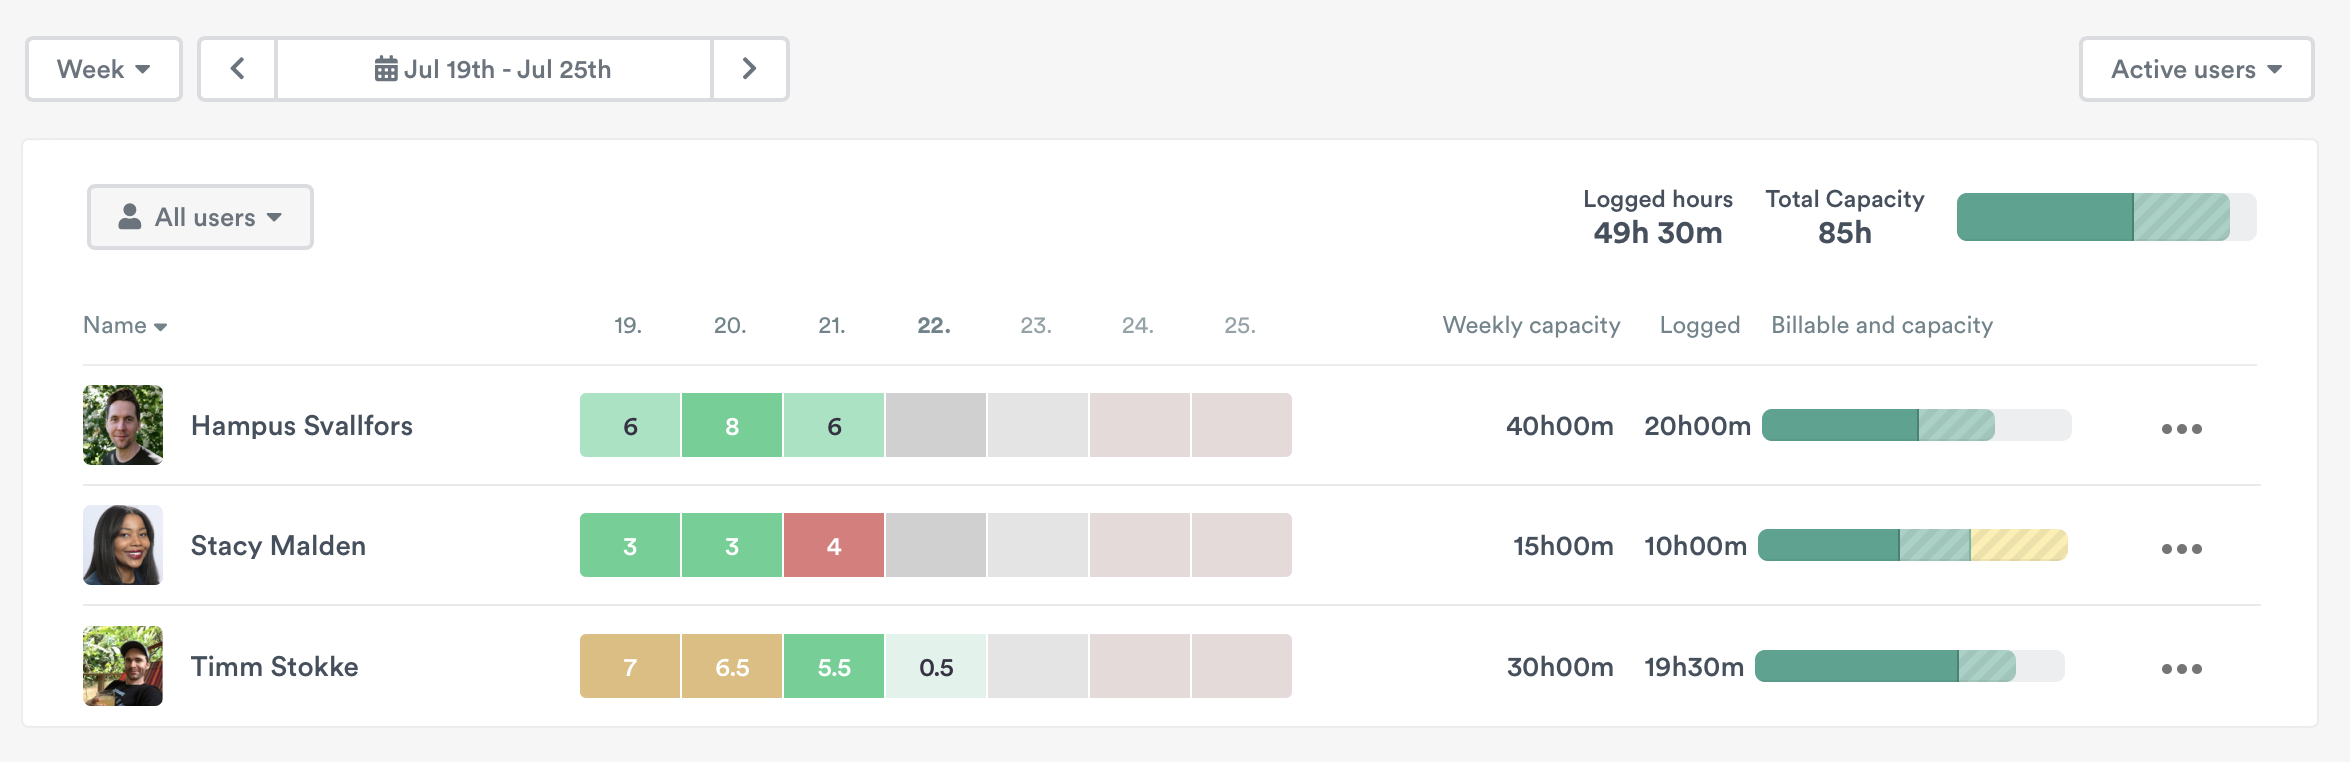
Task: Open the Jul 19th - Jul 25th date picker
Action: click(x=493, y=69)
